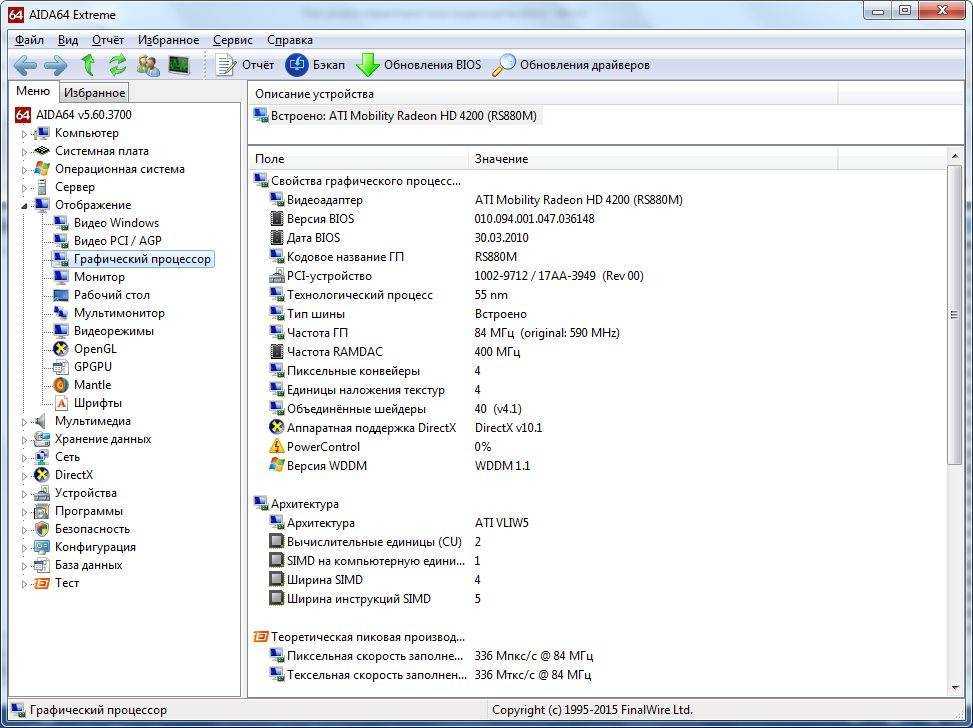Click the Безопасность shield icon
Viewport: 973px width, 728px height.
click(42, 529)
